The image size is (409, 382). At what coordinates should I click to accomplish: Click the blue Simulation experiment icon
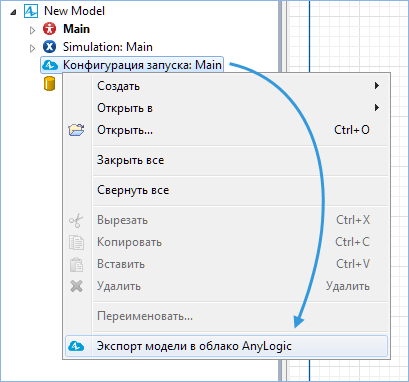pos(49,47)
